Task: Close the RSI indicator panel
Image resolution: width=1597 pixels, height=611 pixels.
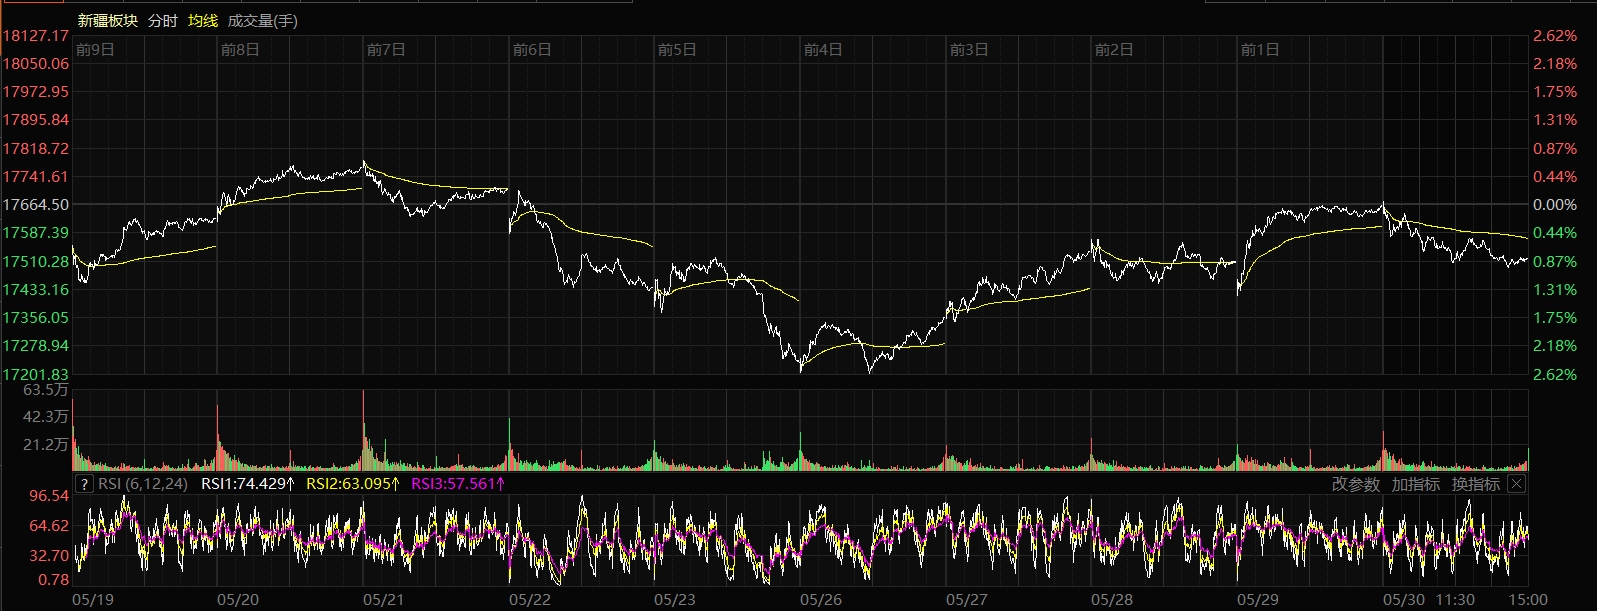Action: [x=1516, y=484]
